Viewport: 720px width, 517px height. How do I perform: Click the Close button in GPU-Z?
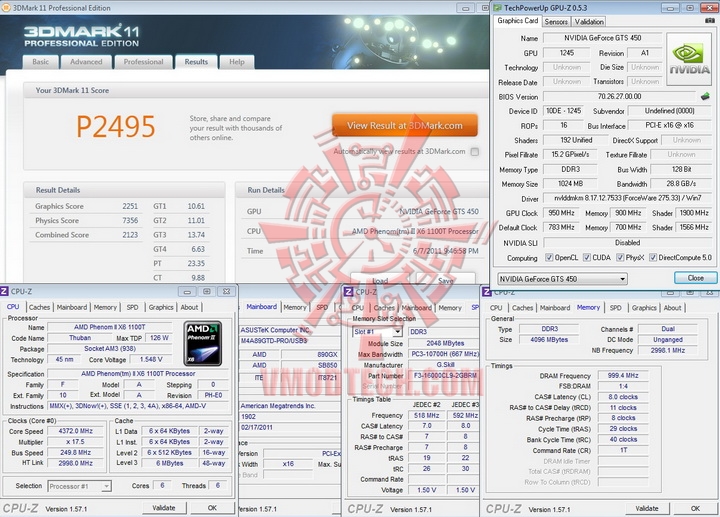(695, 278)
